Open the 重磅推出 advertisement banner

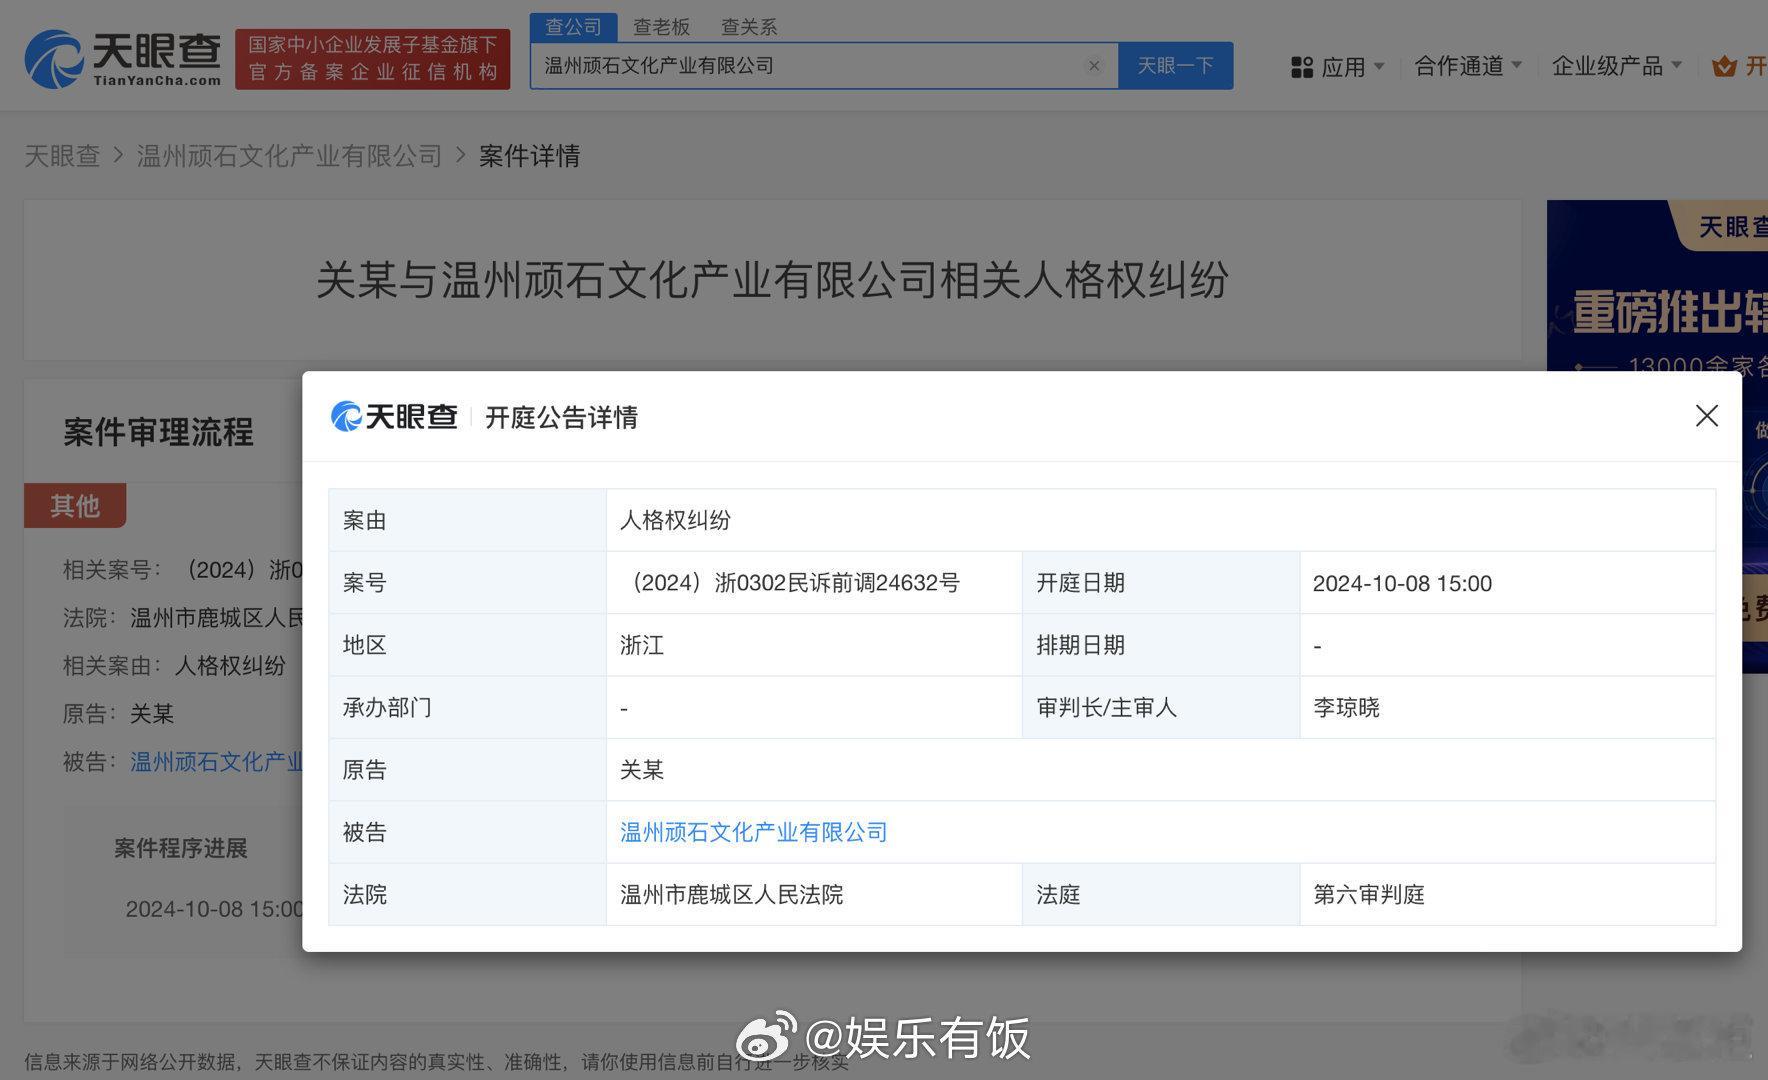tap(1657, 435)
